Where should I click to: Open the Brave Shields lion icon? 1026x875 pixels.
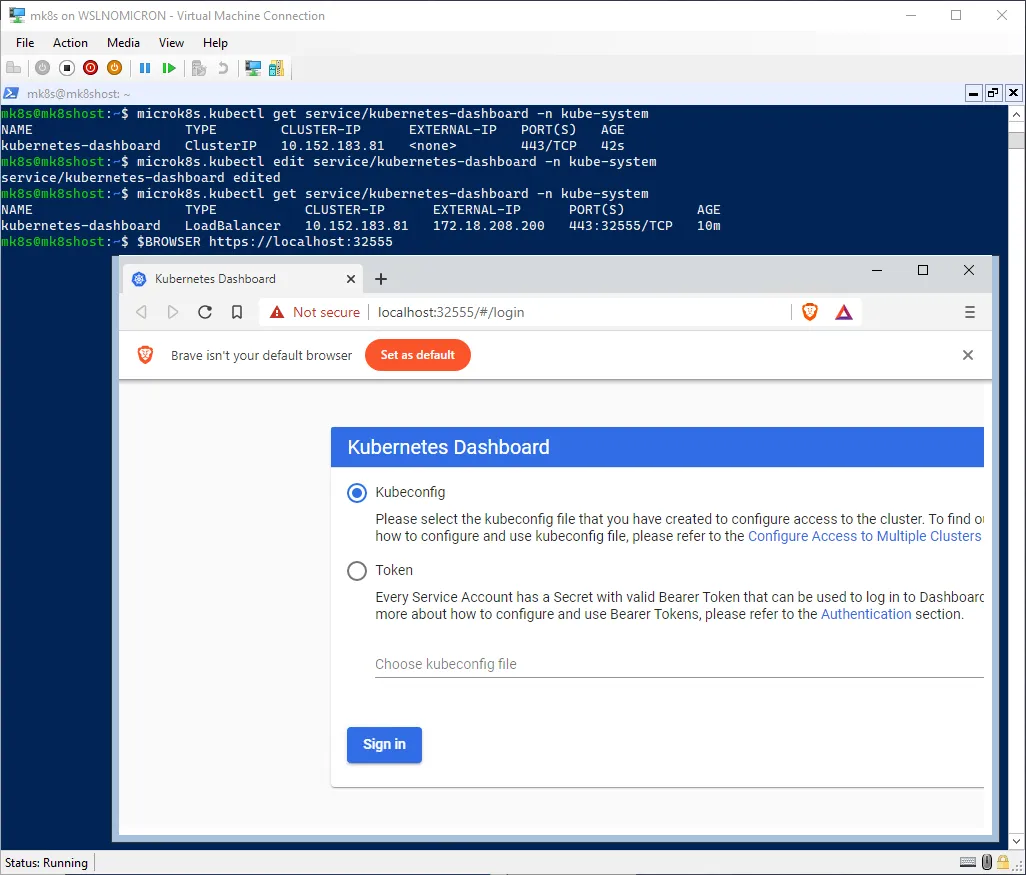click(810, 312)
